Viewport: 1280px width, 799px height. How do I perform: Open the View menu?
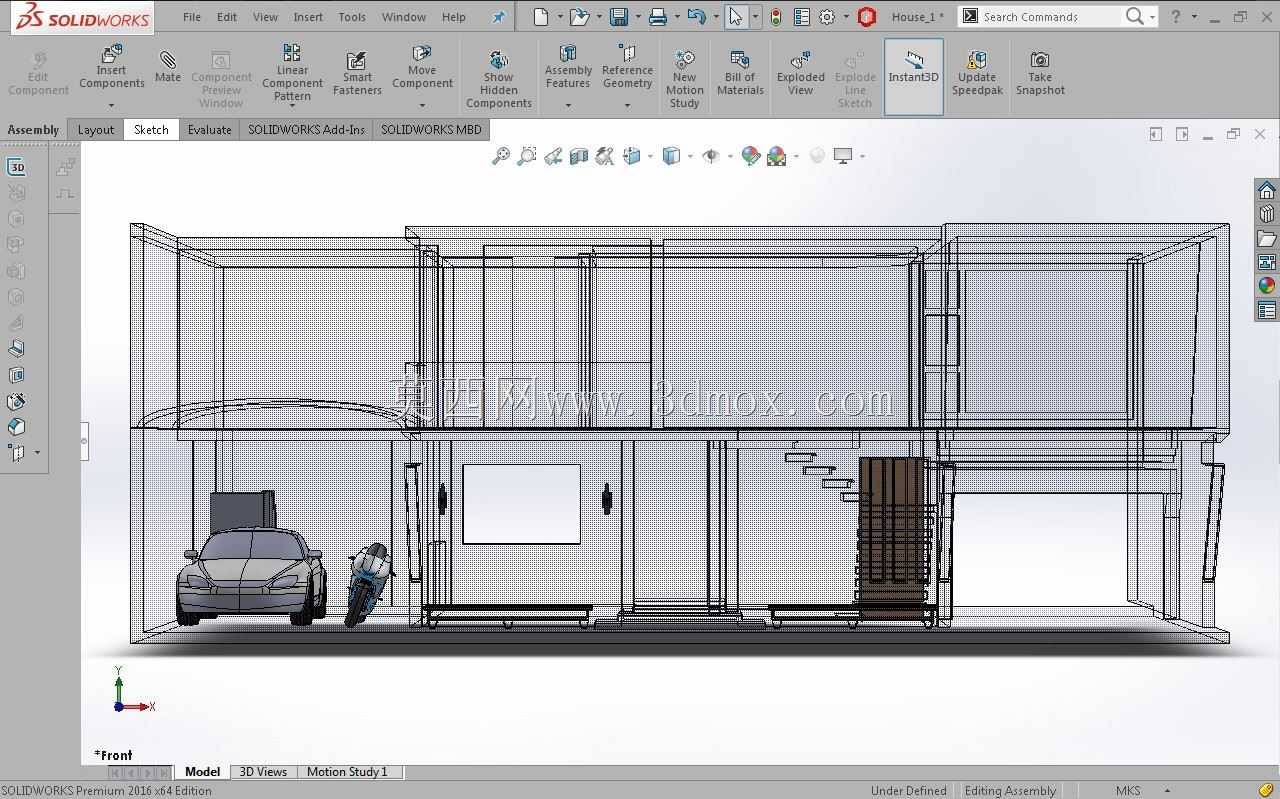click(x=265, y=17)
